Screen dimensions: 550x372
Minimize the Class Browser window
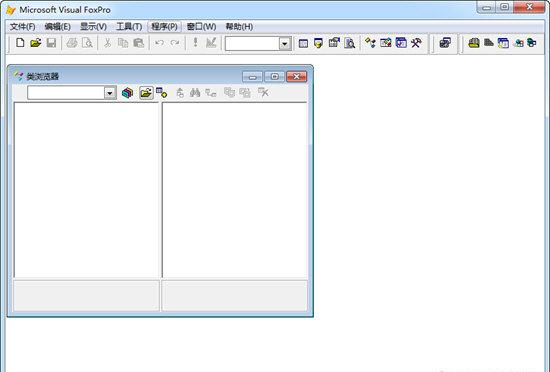(x=252, y=76)
